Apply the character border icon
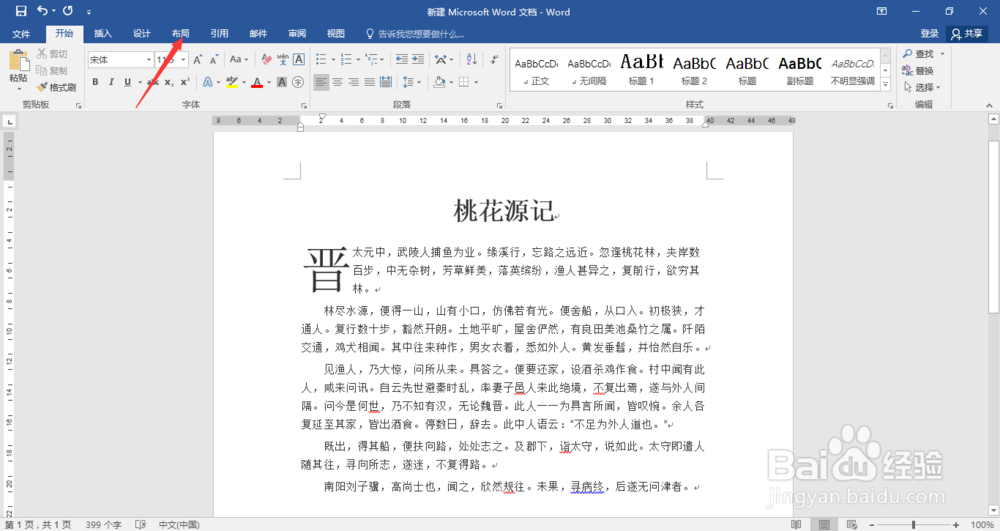The image size is (1000, 531). point(298,59)
